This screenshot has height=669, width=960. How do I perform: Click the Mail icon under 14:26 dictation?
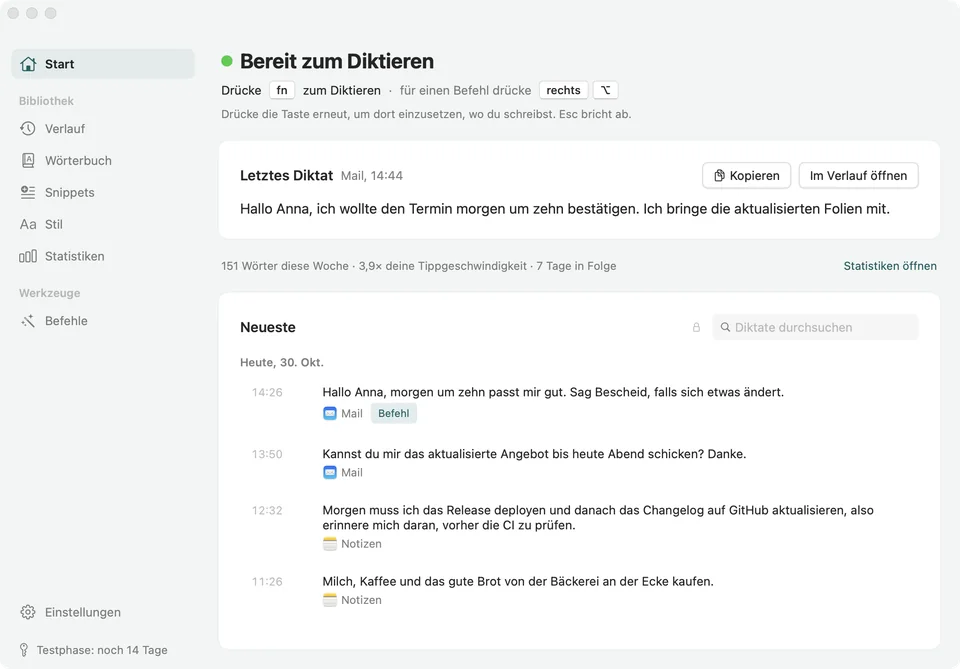[x=330, y=413]
